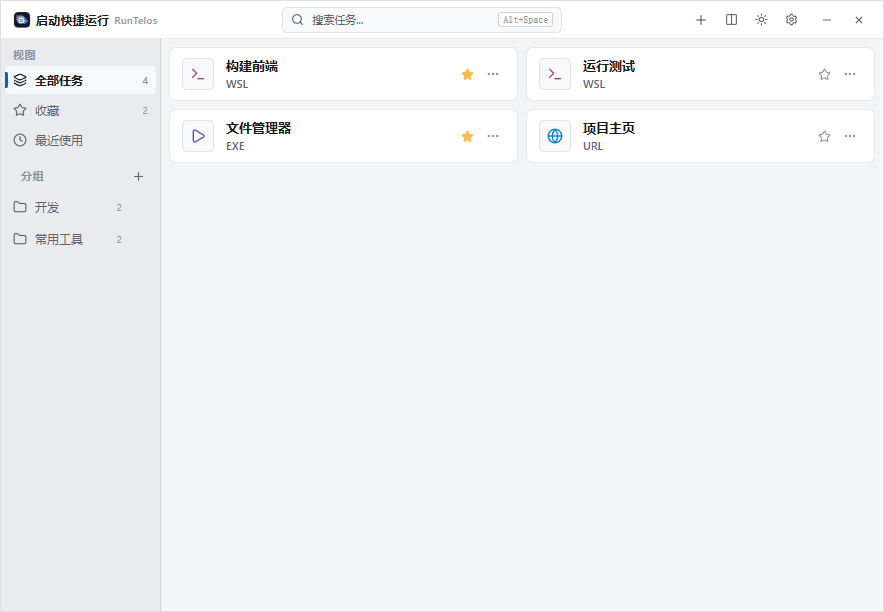Viewport: 884px width, 612px height.
Task: Open more options for 项目主页
Action: [x=850, y=136]
